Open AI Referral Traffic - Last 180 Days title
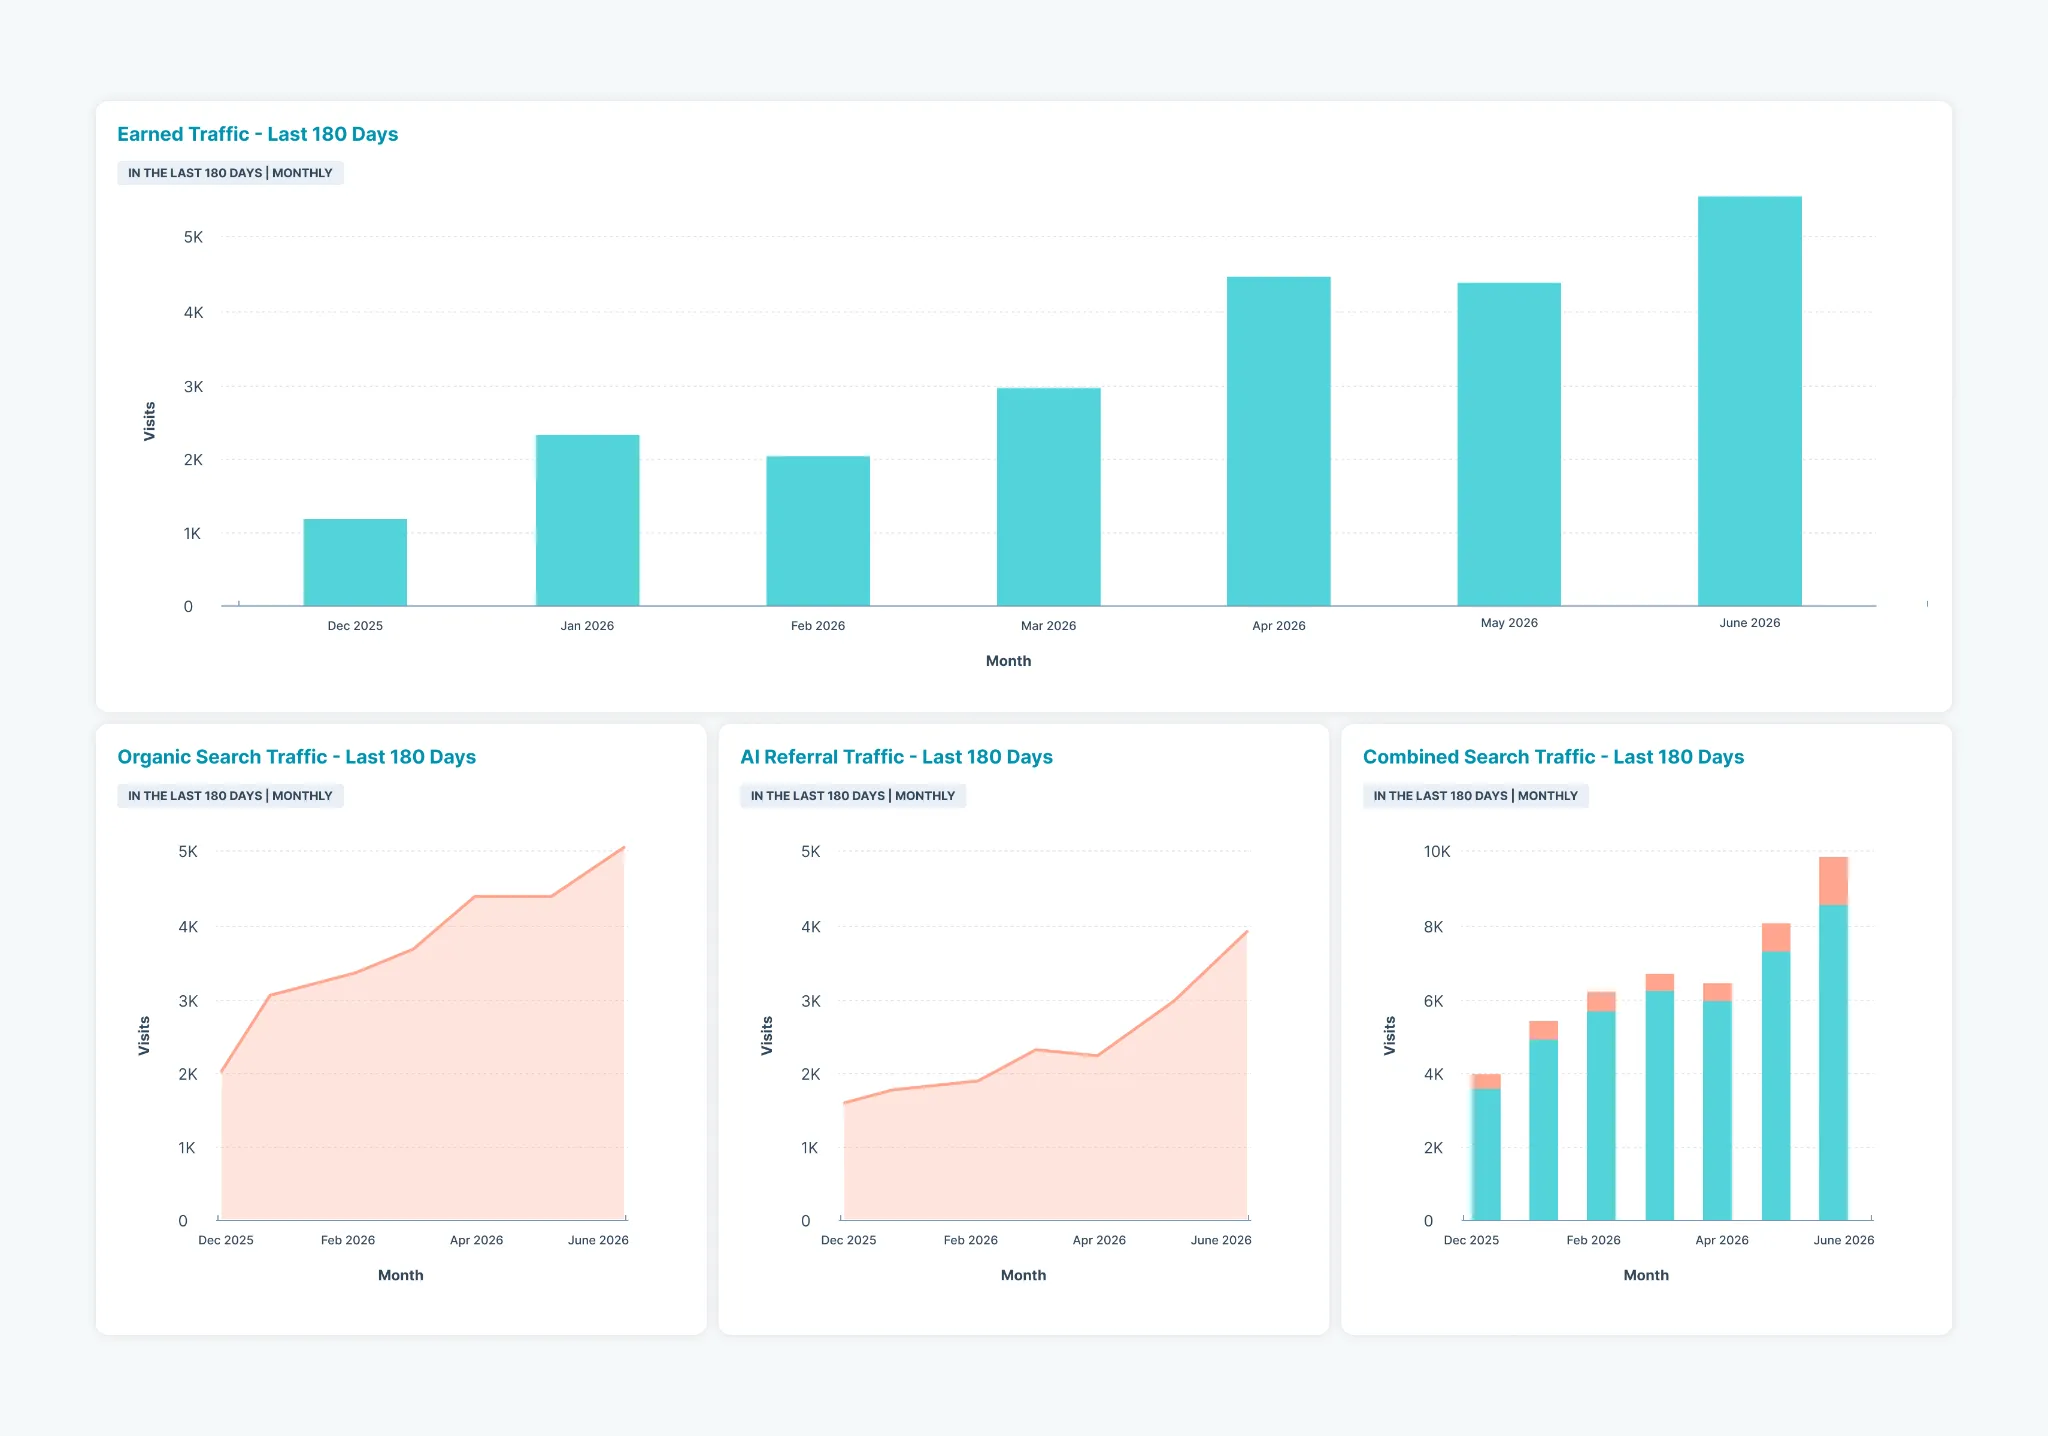Image resolution: width=2048 pixels, height=1436 pixels. [896, 757]
